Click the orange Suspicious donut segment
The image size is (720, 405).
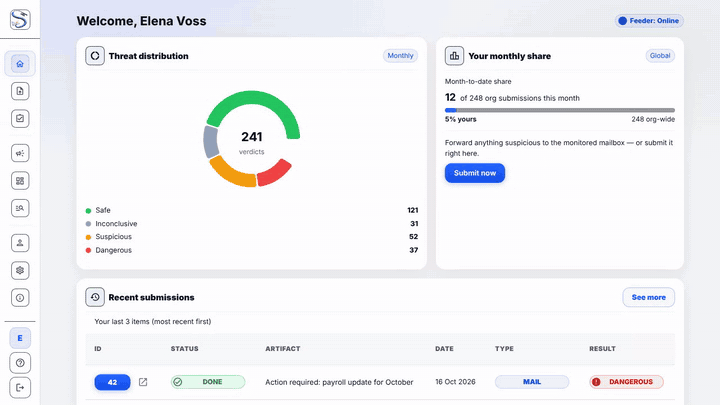pos(231,174)
